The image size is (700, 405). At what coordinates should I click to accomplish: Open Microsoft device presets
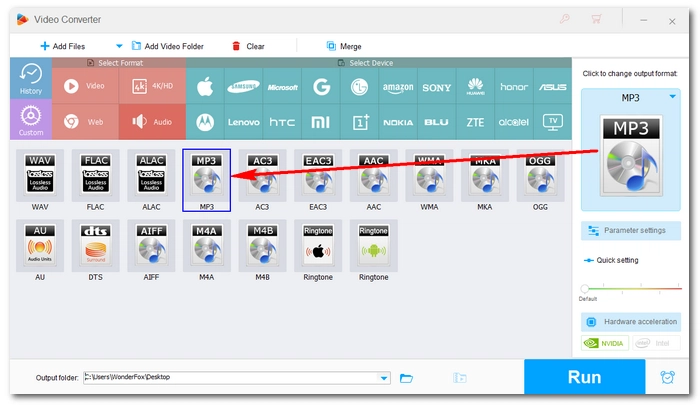click(282, 86)
